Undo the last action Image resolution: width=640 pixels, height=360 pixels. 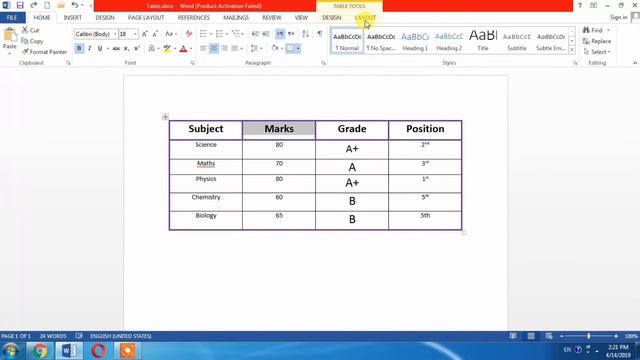coord(74,5)
